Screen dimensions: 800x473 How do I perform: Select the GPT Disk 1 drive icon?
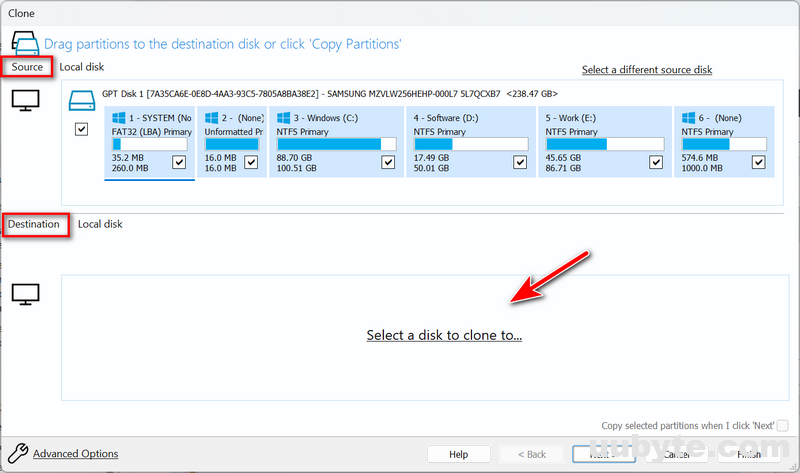tap(82, 101)
